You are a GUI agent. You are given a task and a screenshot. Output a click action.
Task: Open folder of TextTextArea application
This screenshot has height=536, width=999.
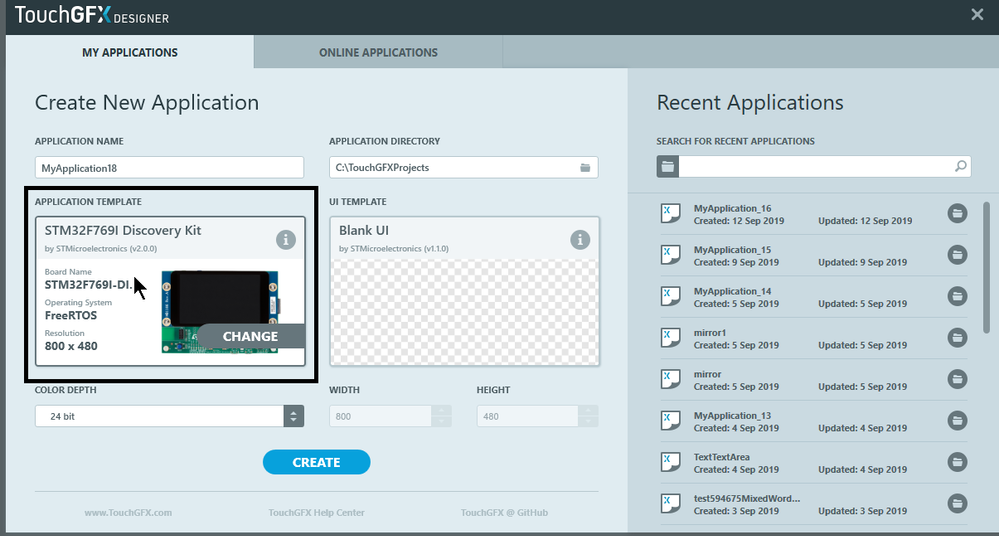pyautogui.click(x=957, y=462)
